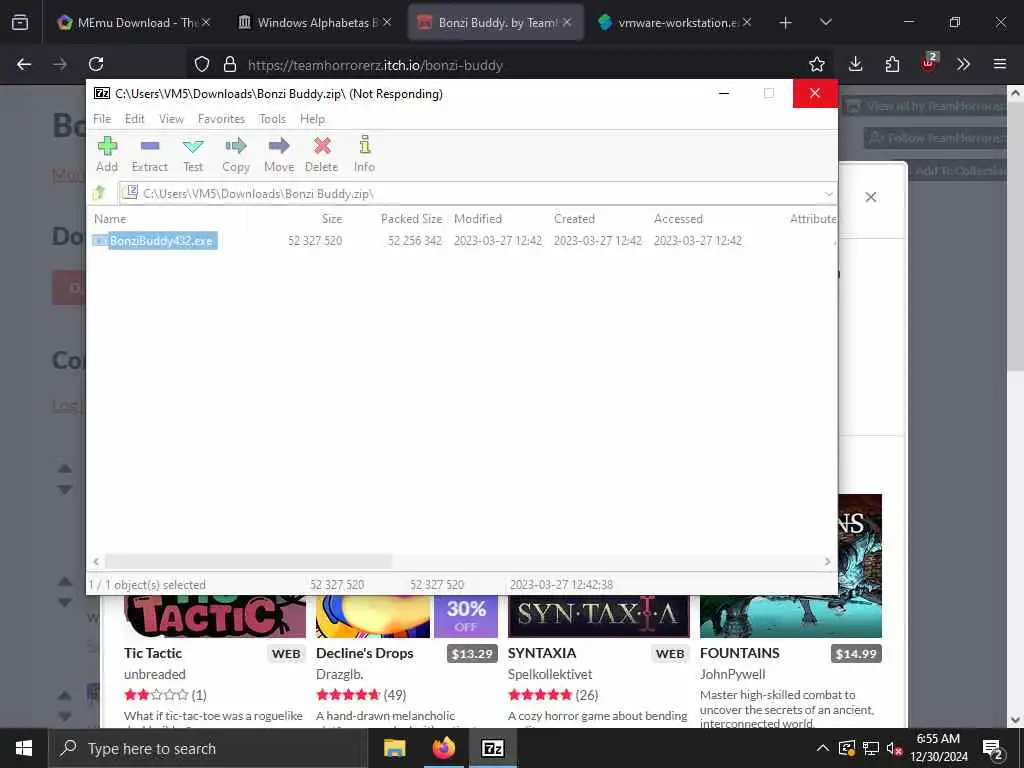This screenshot has width=1024, height=768.
Task: Open the FOUNTAINS game link
Action: 739,653
